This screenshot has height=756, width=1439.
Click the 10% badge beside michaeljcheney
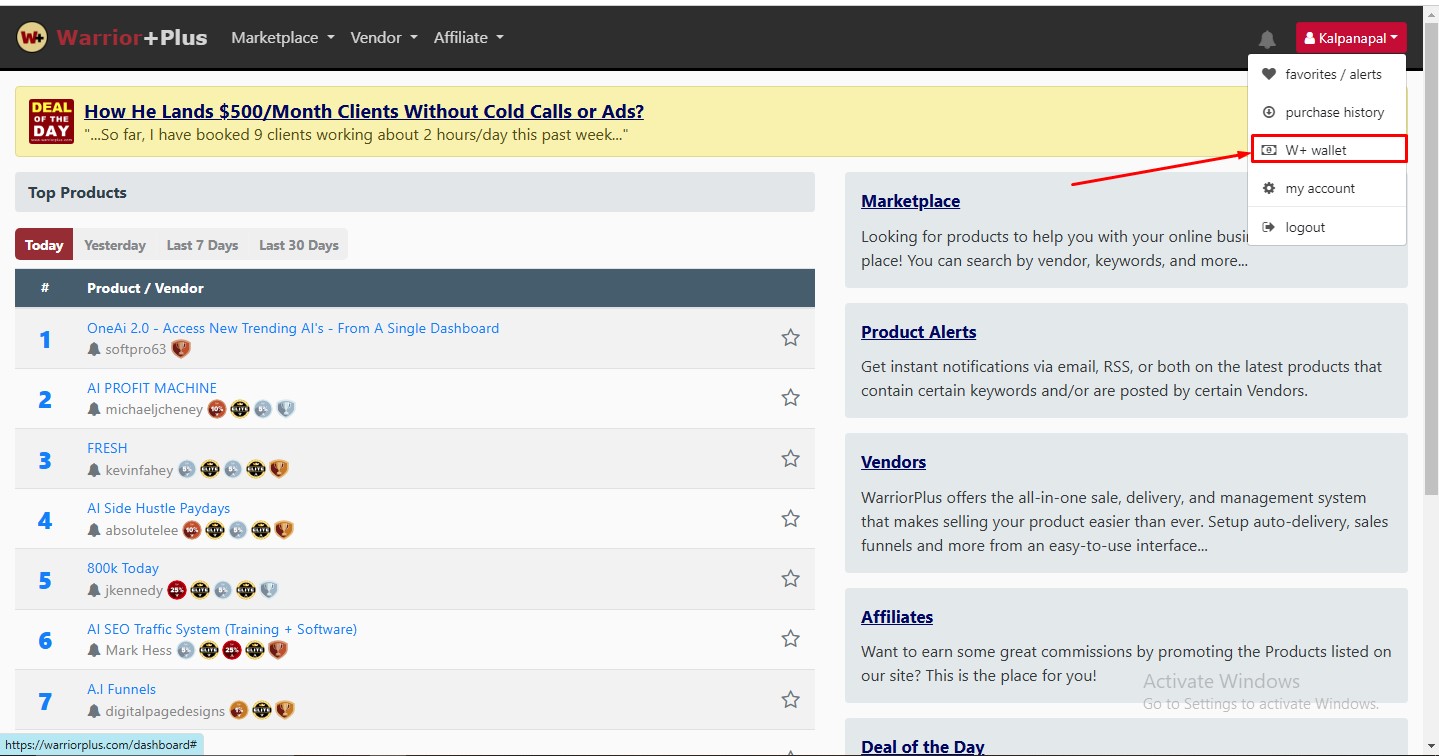[x=217, y=409]
